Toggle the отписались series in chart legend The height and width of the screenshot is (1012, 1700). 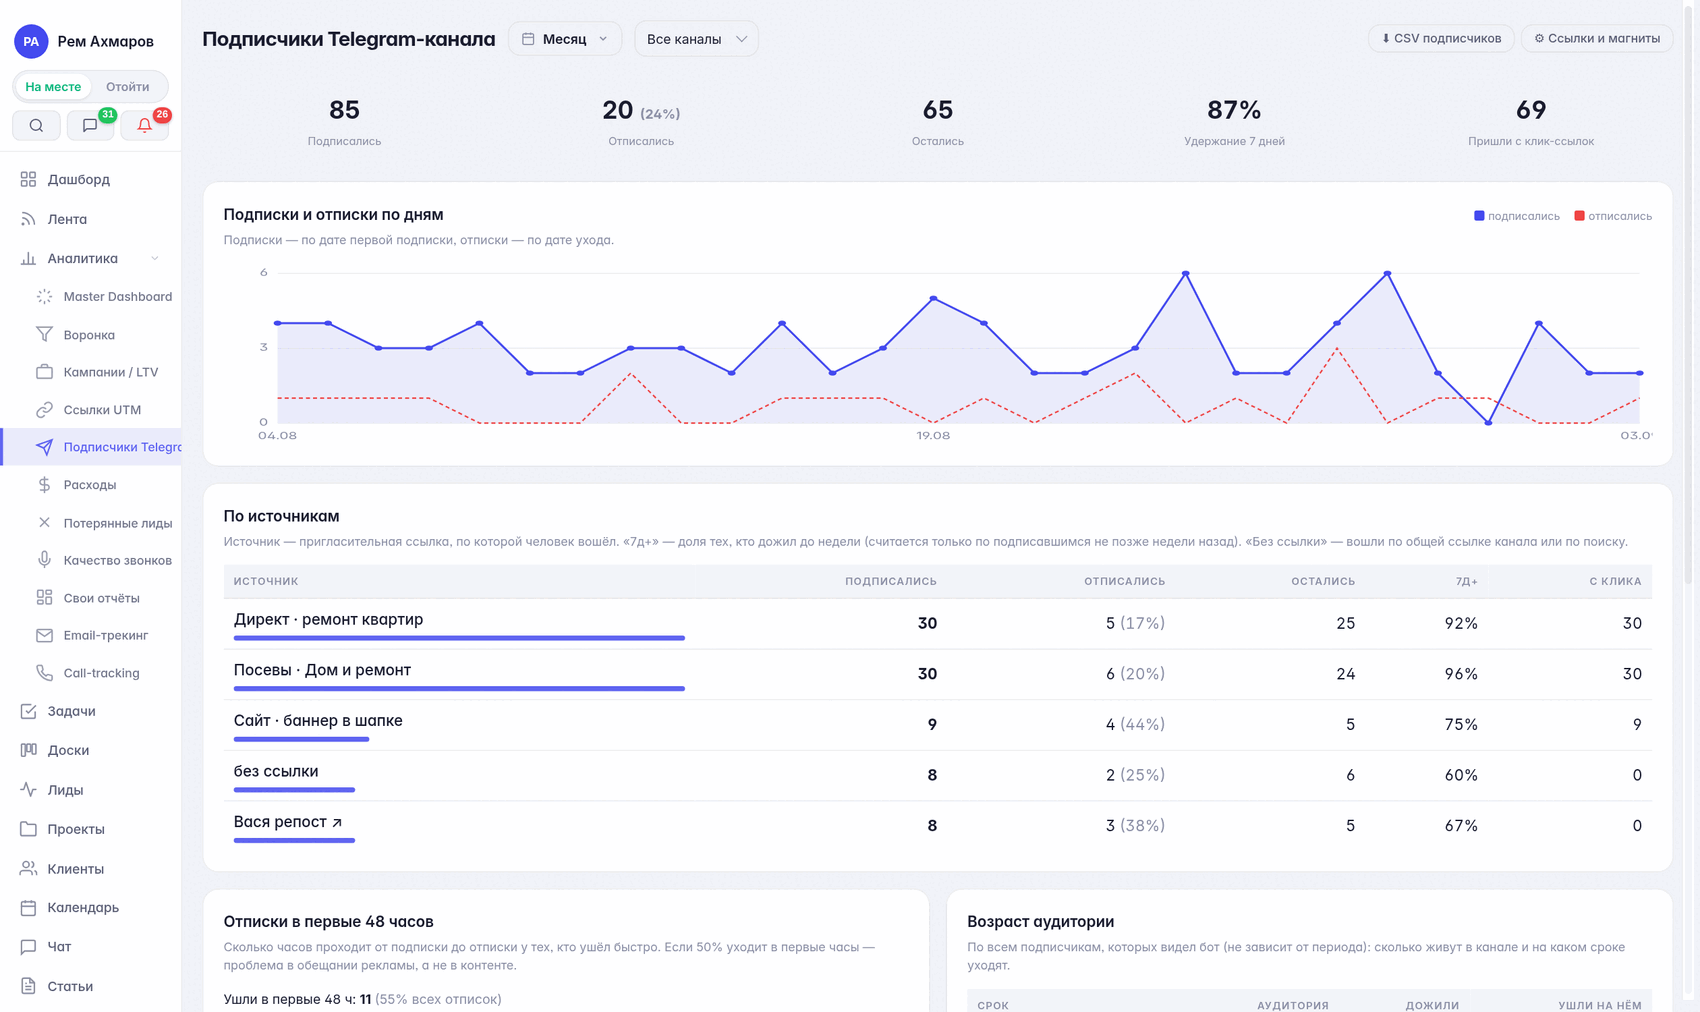(x=1613, y=216)
